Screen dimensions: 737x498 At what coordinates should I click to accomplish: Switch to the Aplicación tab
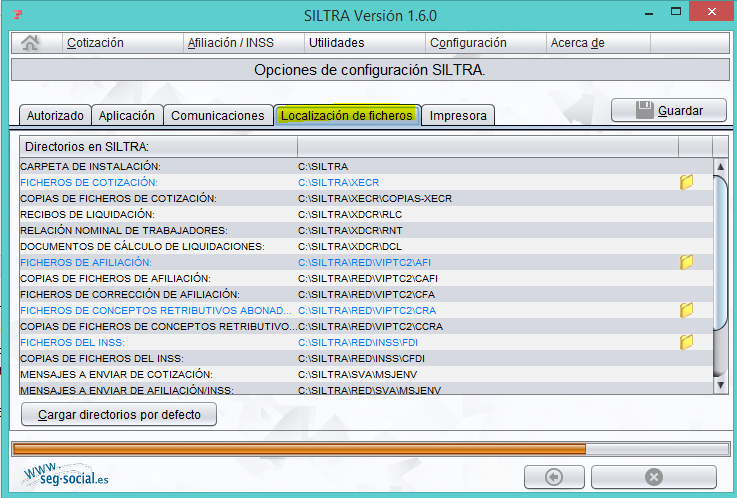[127, 116]
